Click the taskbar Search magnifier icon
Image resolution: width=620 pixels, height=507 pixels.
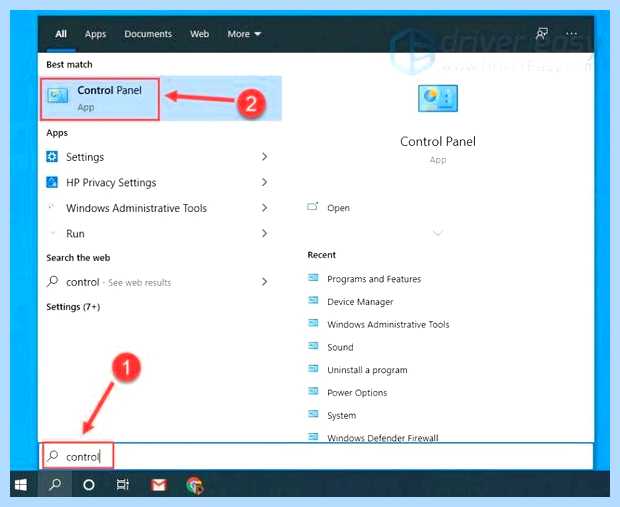click(55, 484)
